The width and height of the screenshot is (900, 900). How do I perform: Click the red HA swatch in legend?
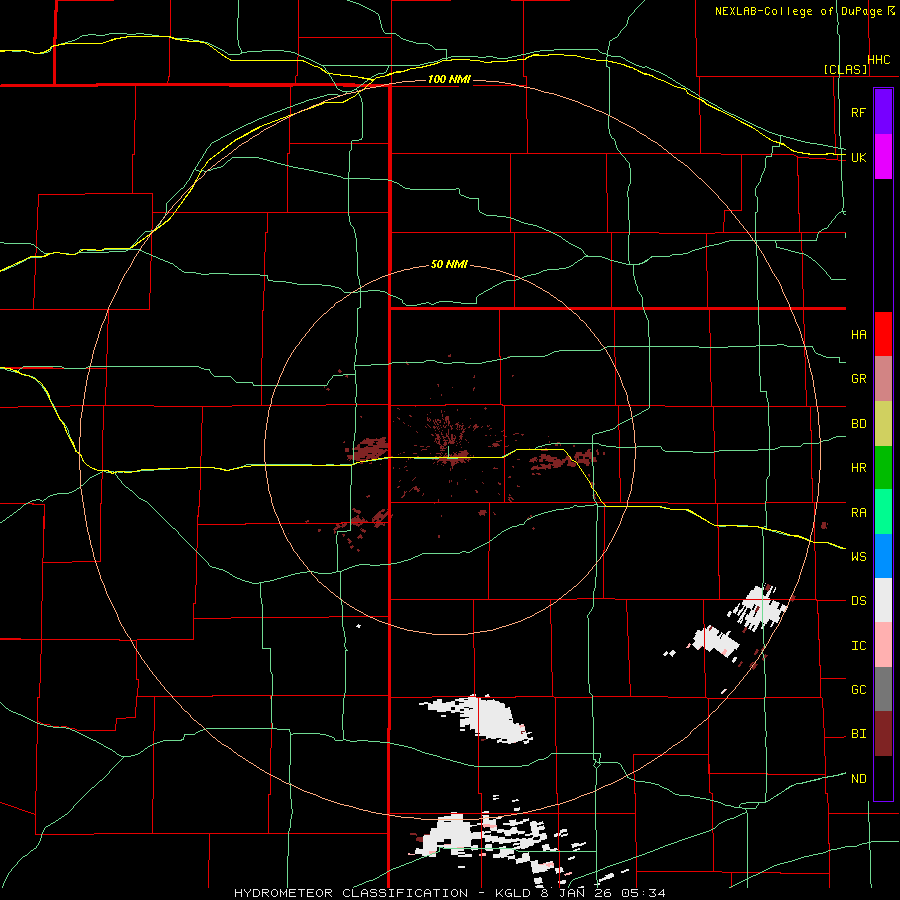pos(883,334)
